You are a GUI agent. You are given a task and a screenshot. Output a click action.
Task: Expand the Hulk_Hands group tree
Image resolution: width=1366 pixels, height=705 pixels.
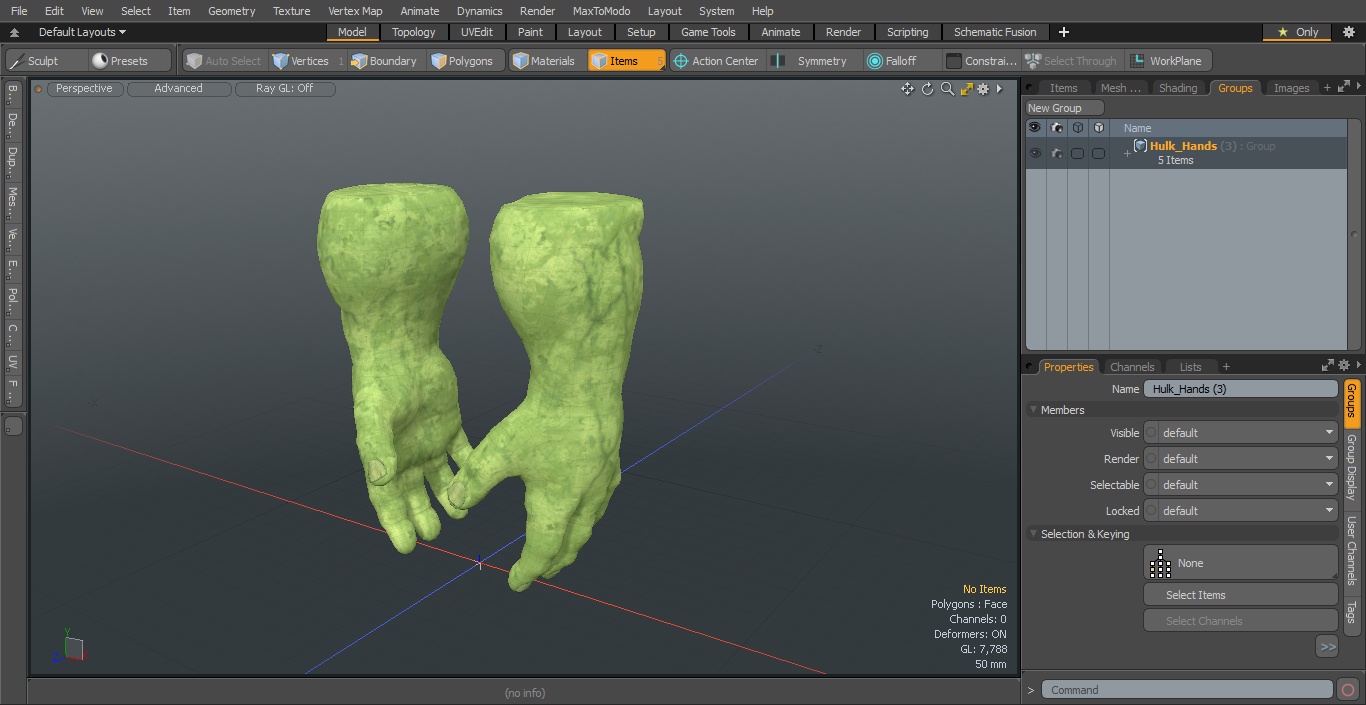[1127, 153]
